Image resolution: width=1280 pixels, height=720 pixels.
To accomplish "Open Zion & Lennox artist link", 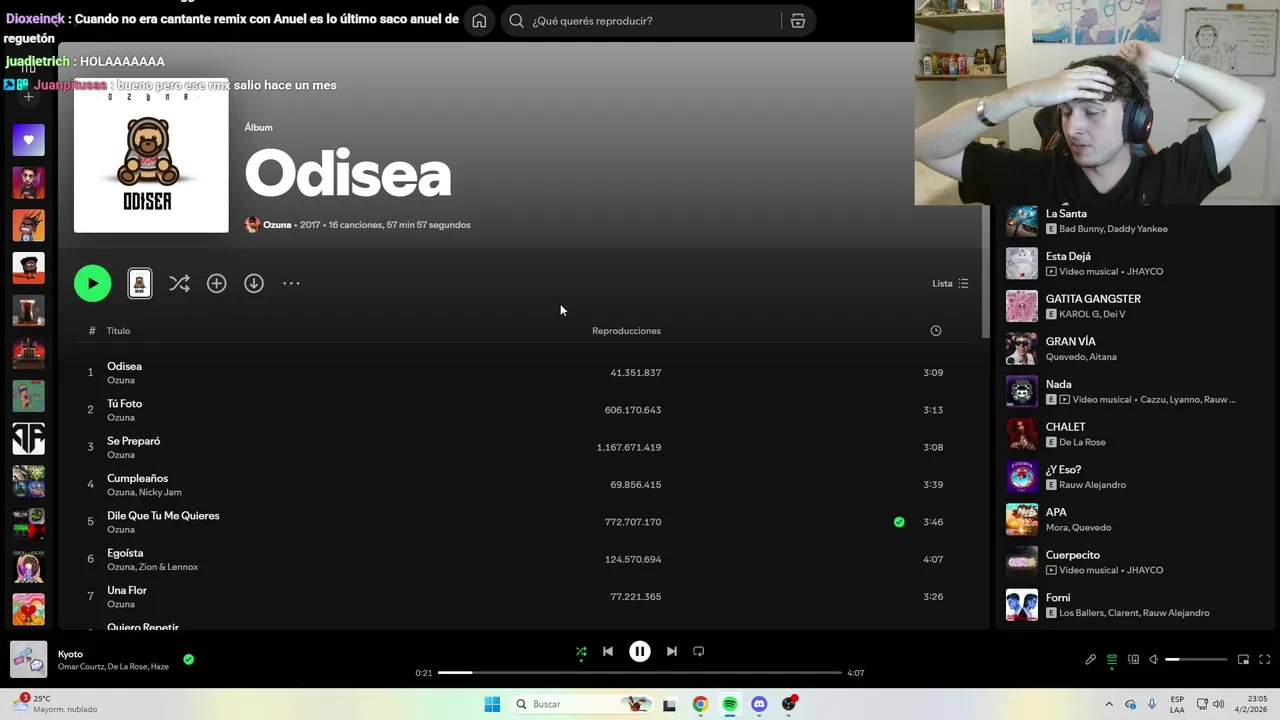I will [x=168, y=567].
